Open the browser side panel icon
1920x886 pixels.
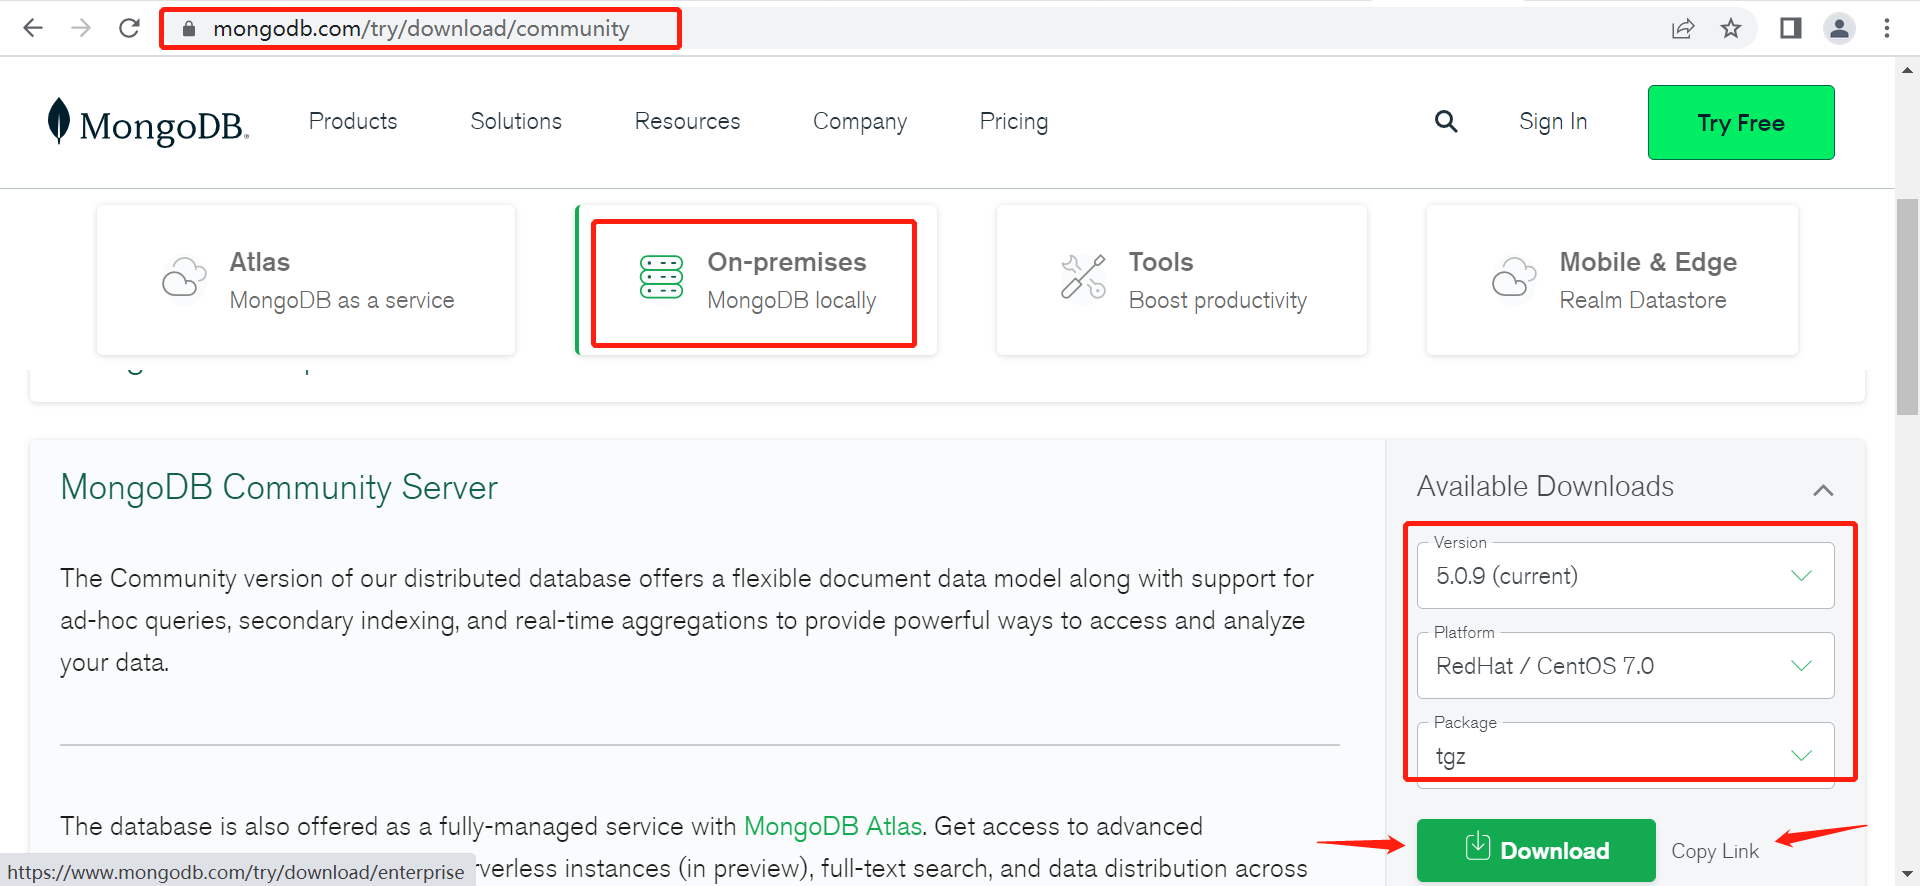1790,28
